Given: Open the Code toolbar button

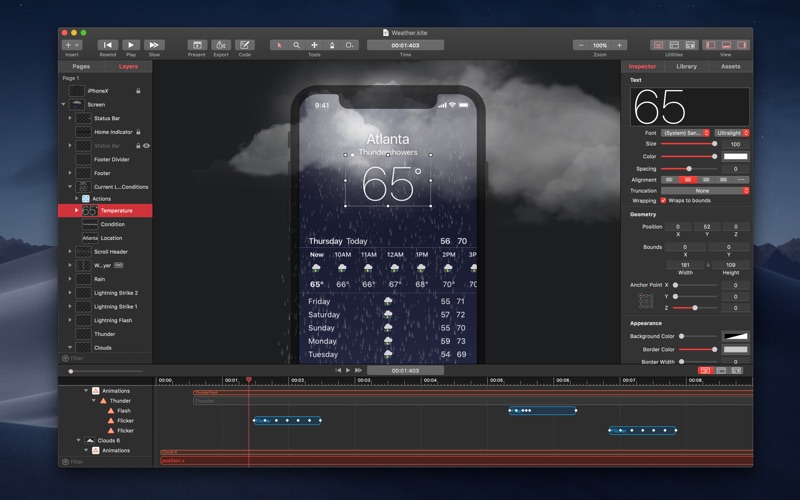Looking at the screenshot, I should 245,45.
